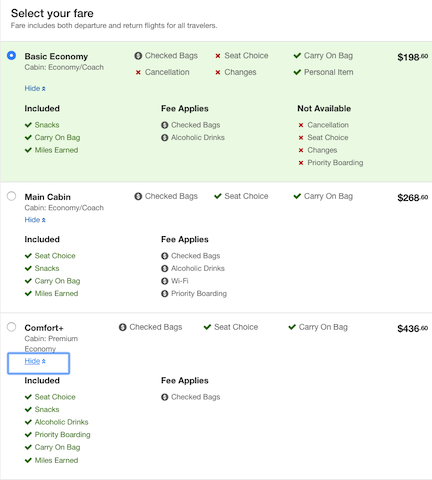Click the $198.60 Basic Economy price
This screenshot has height=480, width=432.
coord(413,57)
